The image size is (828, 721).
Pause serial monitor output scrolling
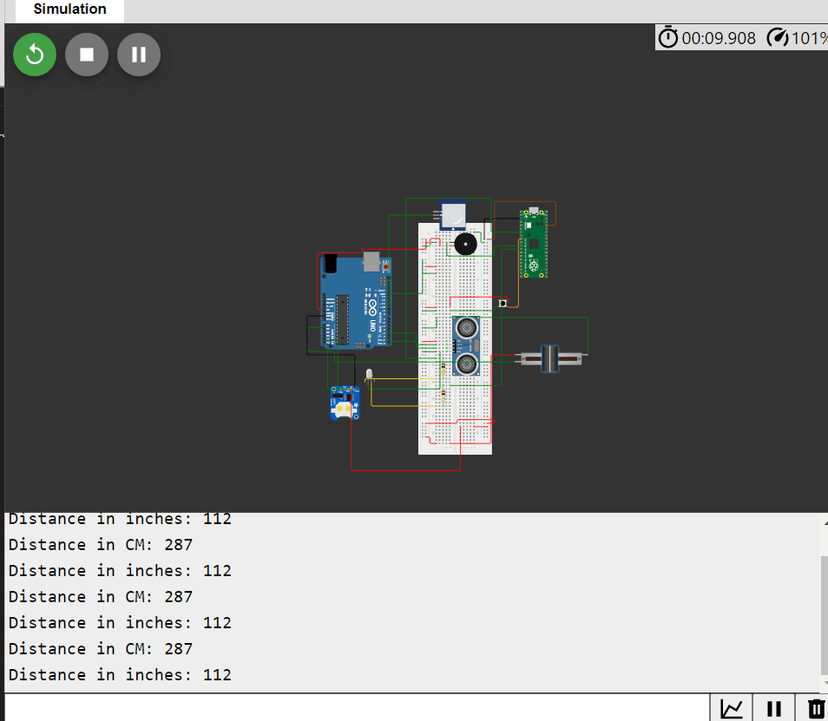pyautogui.click(x=773, y=708)
